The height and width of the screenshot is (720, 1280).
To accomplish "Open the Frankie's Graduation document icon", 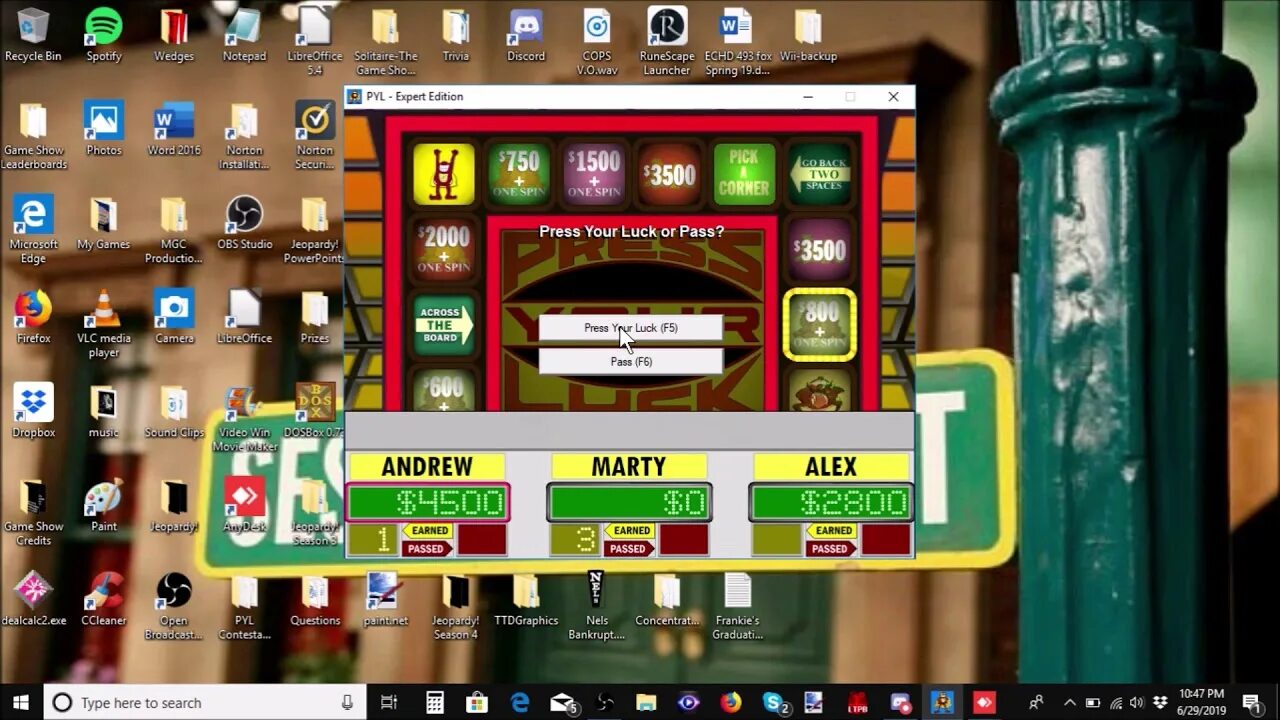I will (x=737, y=605).
